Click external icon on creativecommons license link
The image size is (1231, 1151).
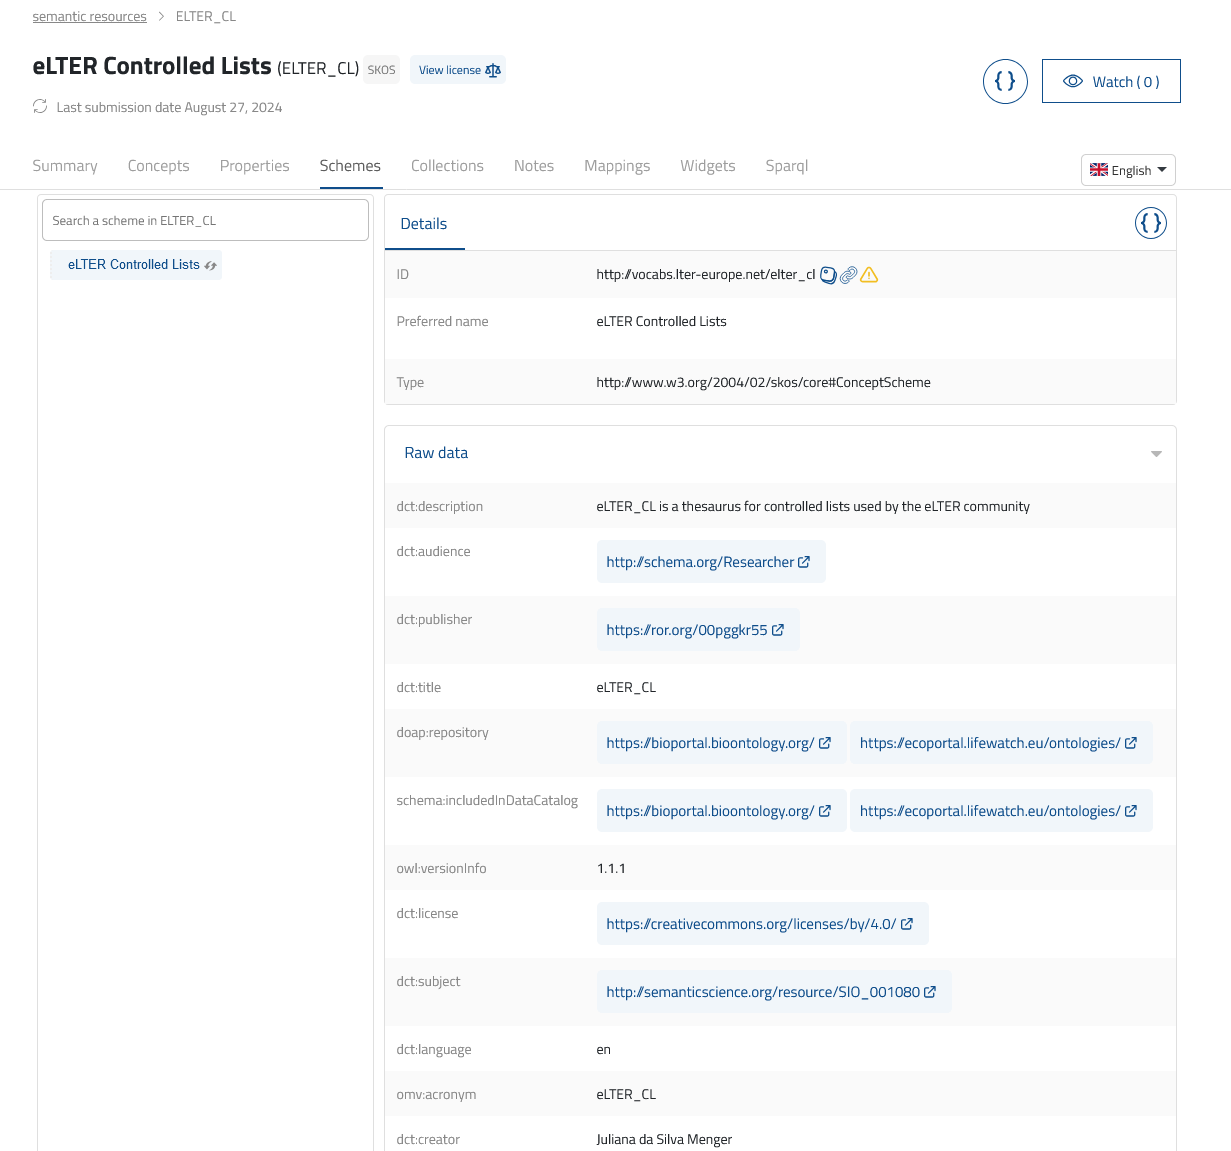pos(907,924)
